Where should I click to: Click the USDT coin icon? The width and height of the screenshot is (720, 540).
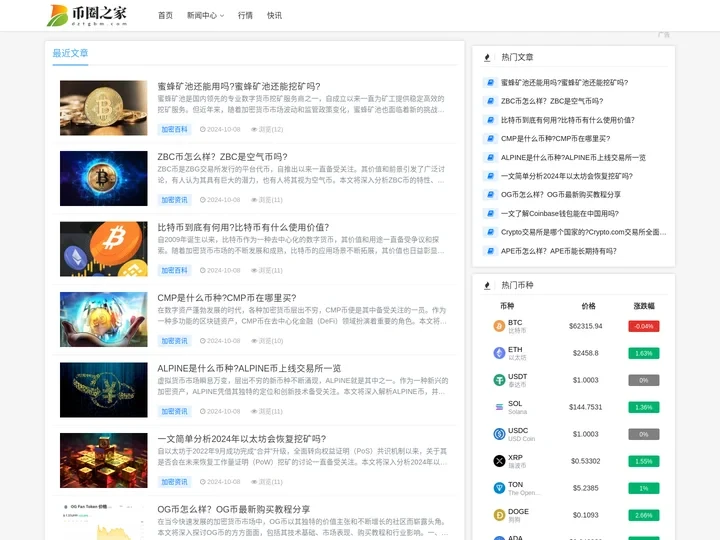click(x=499, y=380)
